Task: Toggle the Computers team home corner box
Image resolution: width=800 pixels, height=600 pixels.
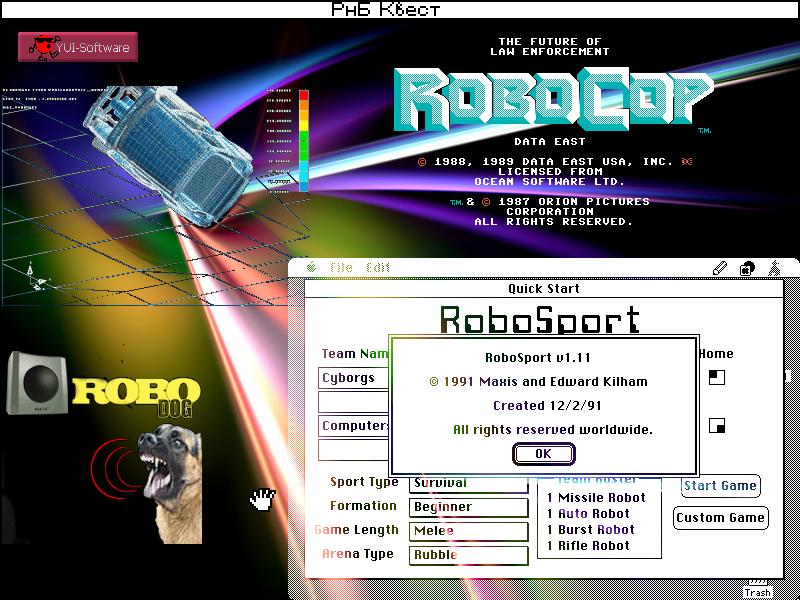Action: 717,425
